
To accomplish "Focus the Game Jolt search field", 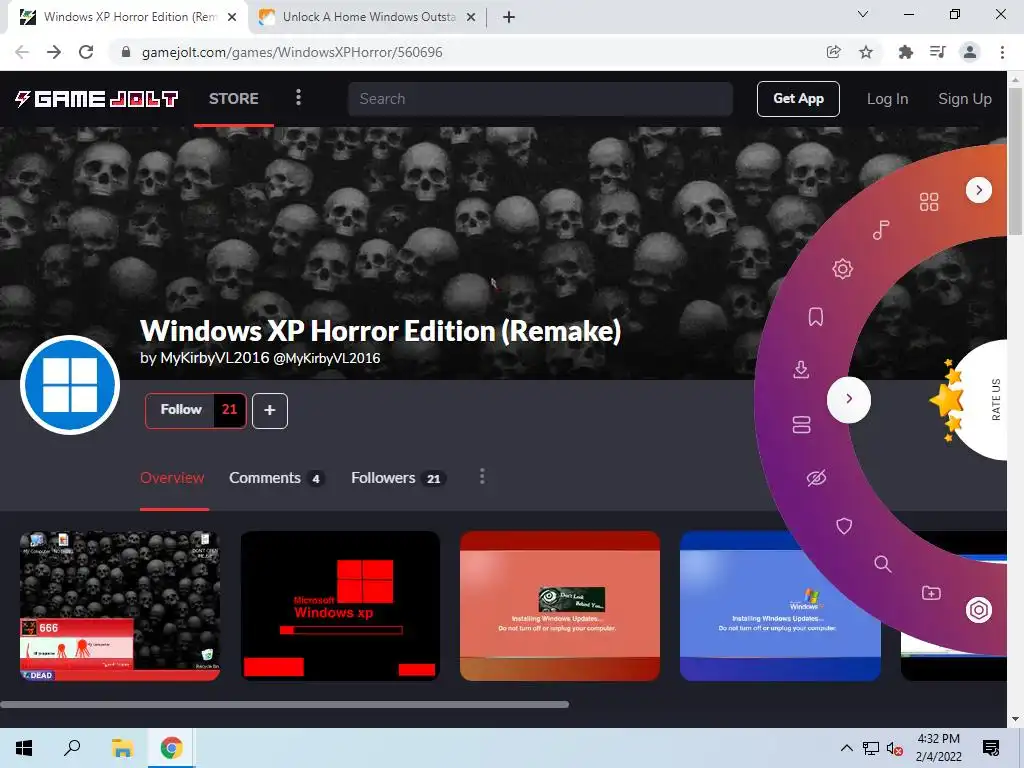I will 540,99.
